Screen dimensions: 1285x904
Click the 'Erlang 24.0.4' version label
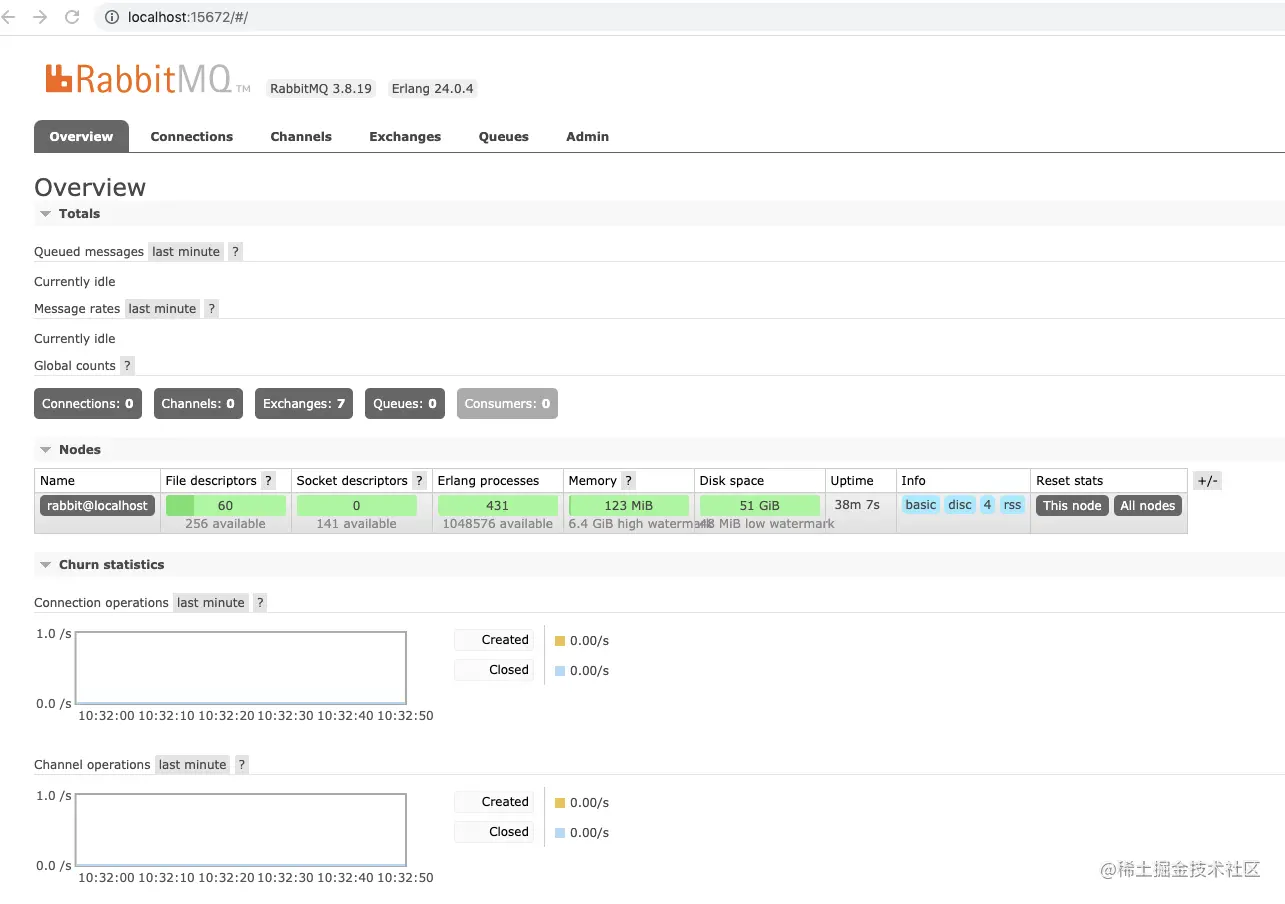pyautogui.click(x=433, y=89)
